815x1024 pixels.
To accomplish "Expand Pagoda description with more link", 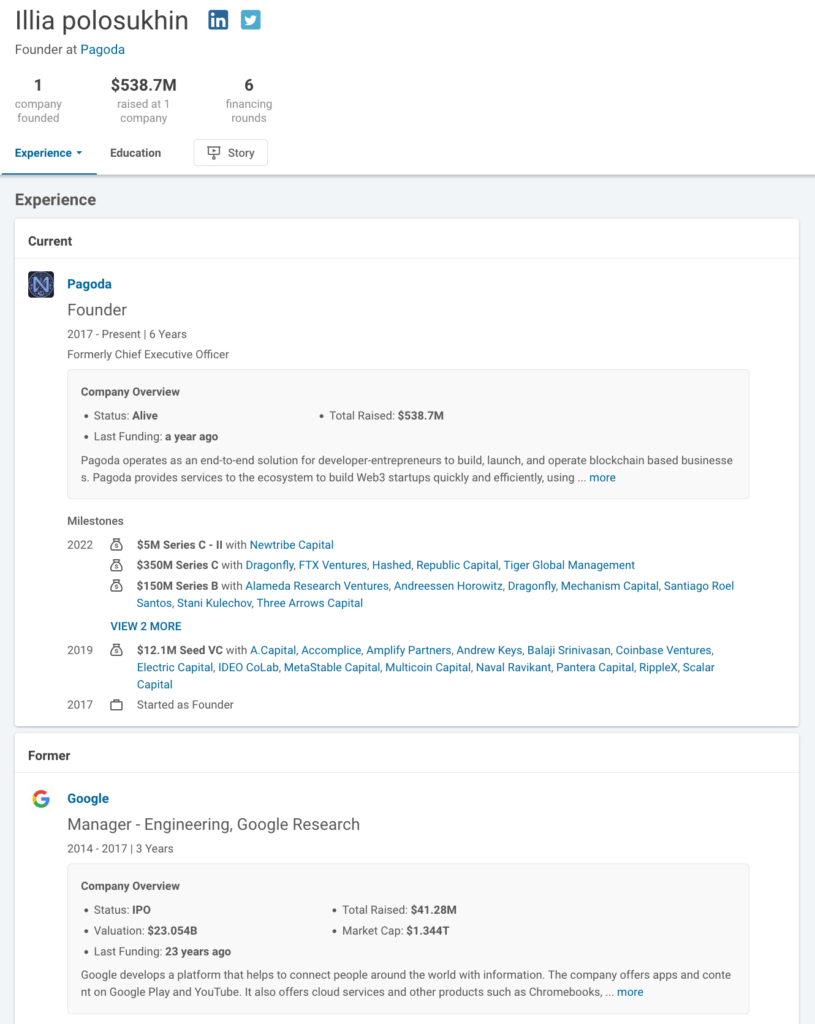I will pyautogui.click(x=602, y=477).
